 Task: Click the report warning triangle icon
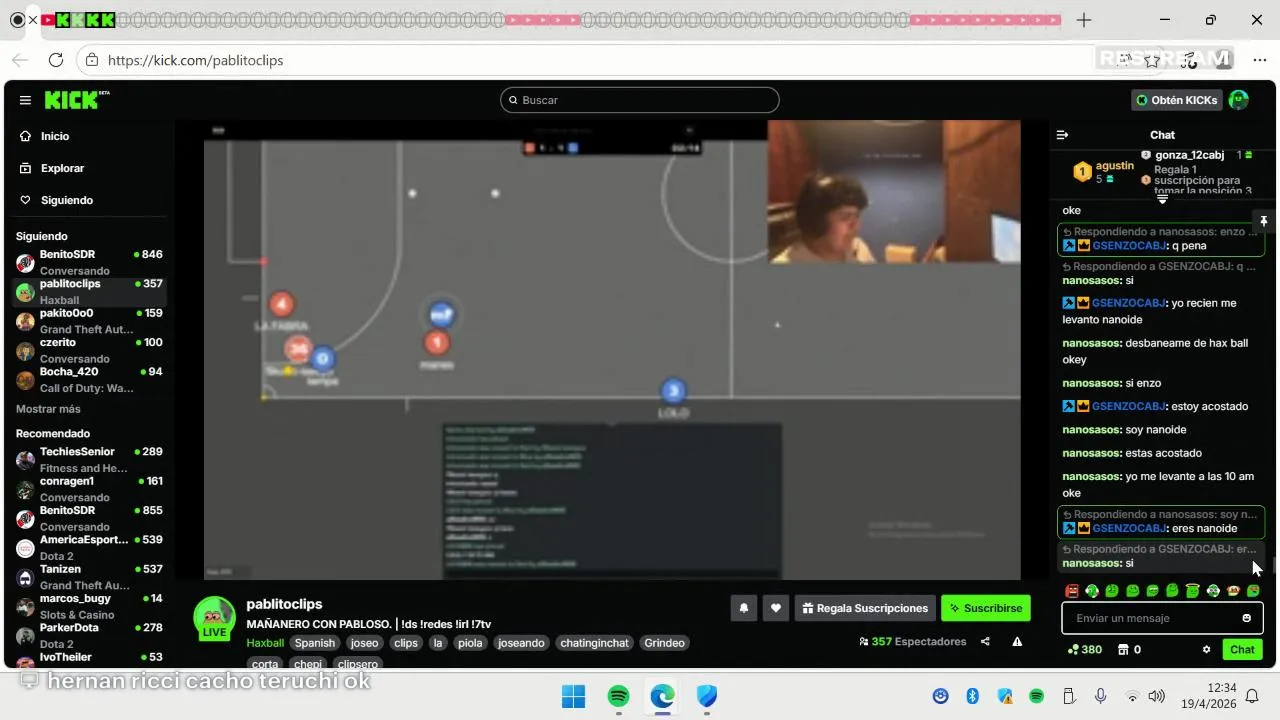point(1017,642)
